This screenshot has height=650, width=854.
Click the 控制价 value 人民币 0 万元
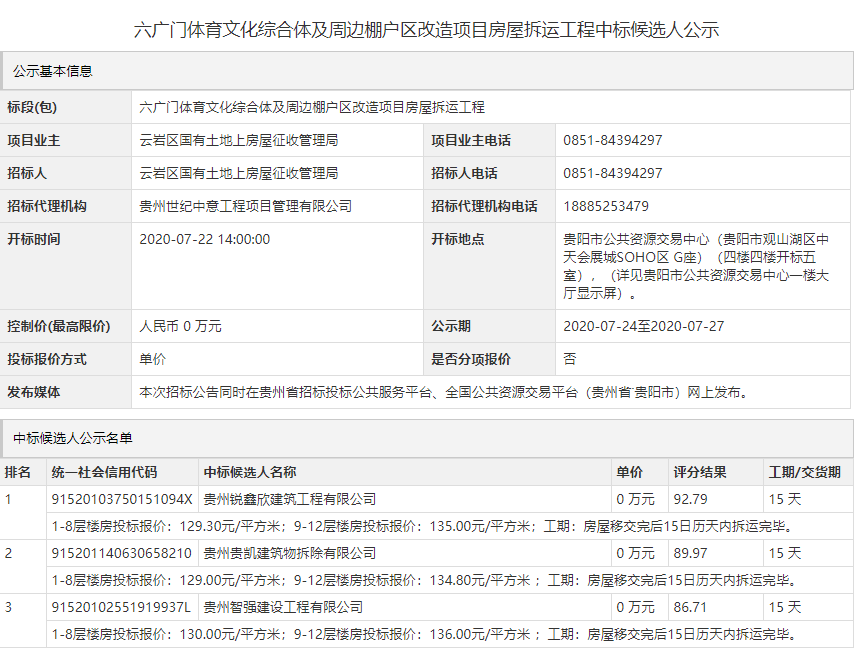[180, 326]
